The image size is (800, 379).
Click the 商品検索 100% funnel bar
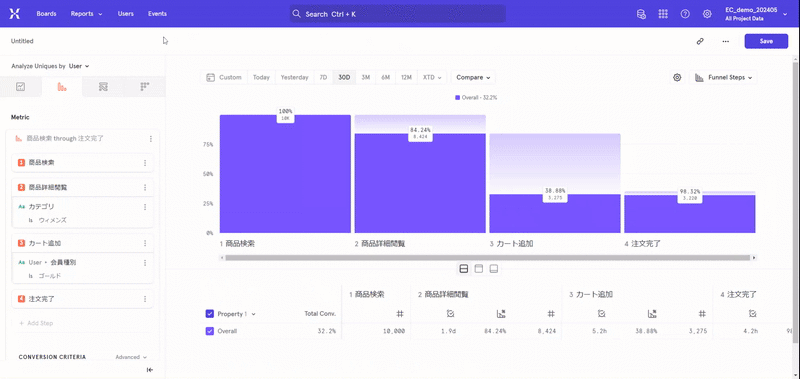[285, 174]
